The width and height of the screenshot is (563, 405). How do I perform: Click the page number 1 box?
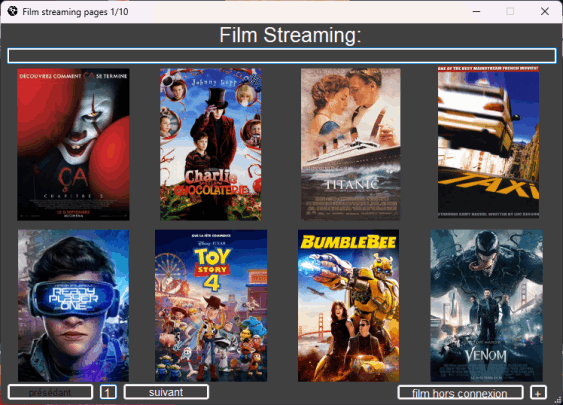pyautogui.click(x=108, y=392)
